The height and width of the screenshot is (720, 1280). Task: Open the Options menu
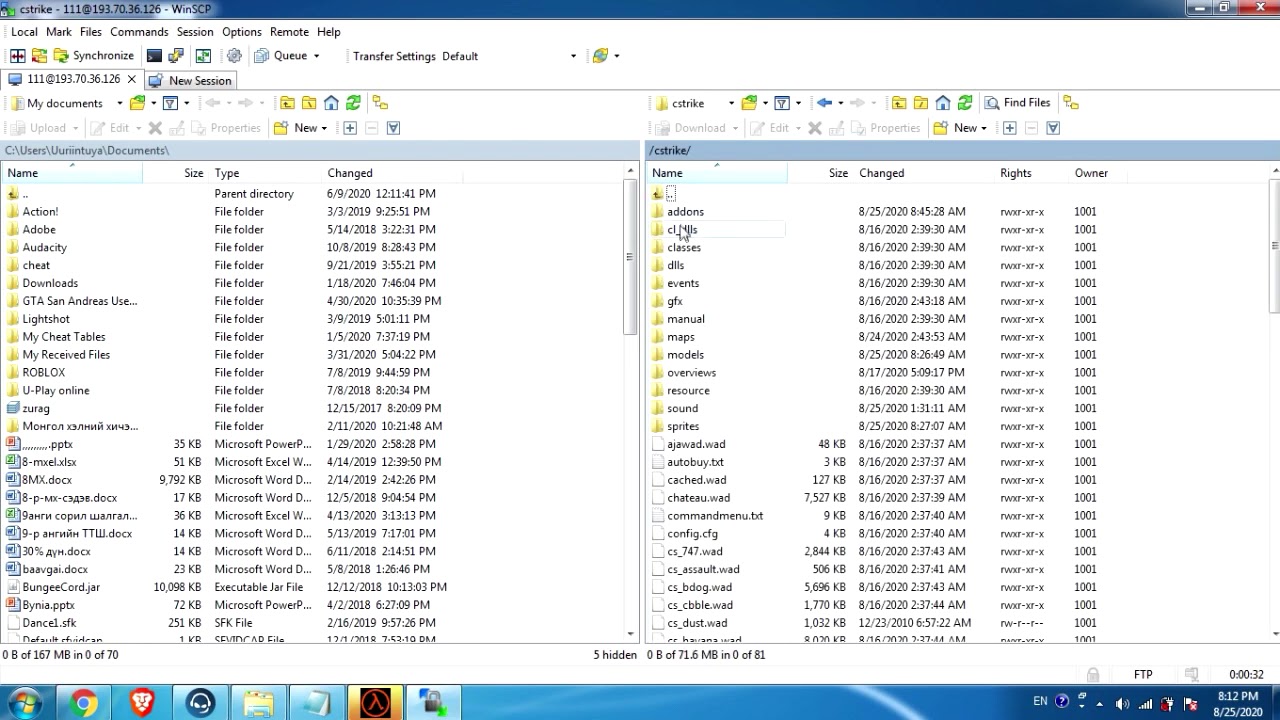click(x=242, y=32)
